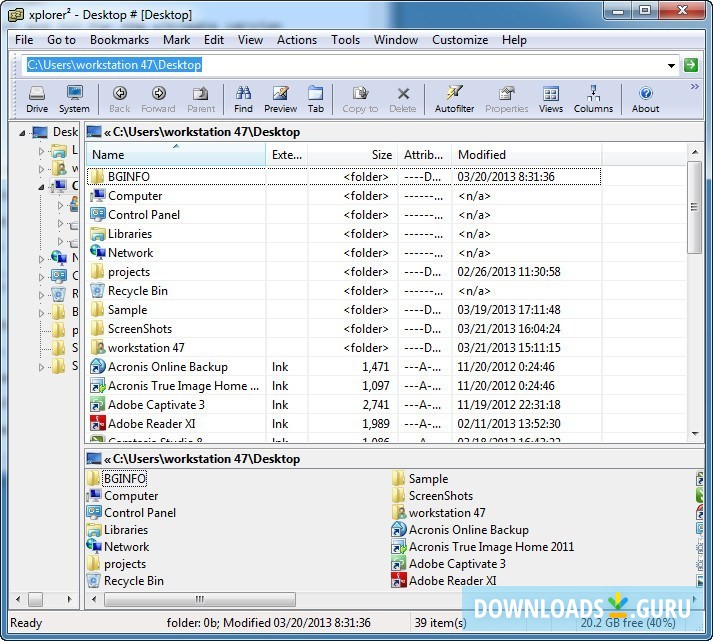
Task: Select Control Panel row in top pane
Action: tap(343, 215)
